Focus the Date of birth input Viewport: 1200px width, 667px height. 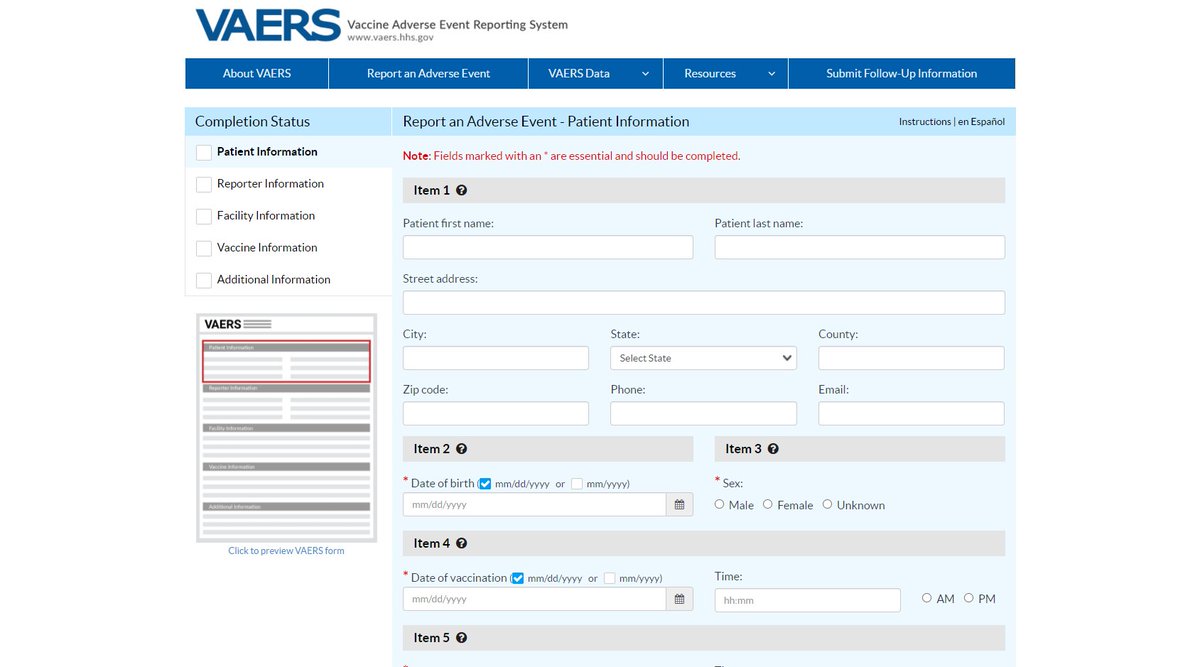point(535,505)
